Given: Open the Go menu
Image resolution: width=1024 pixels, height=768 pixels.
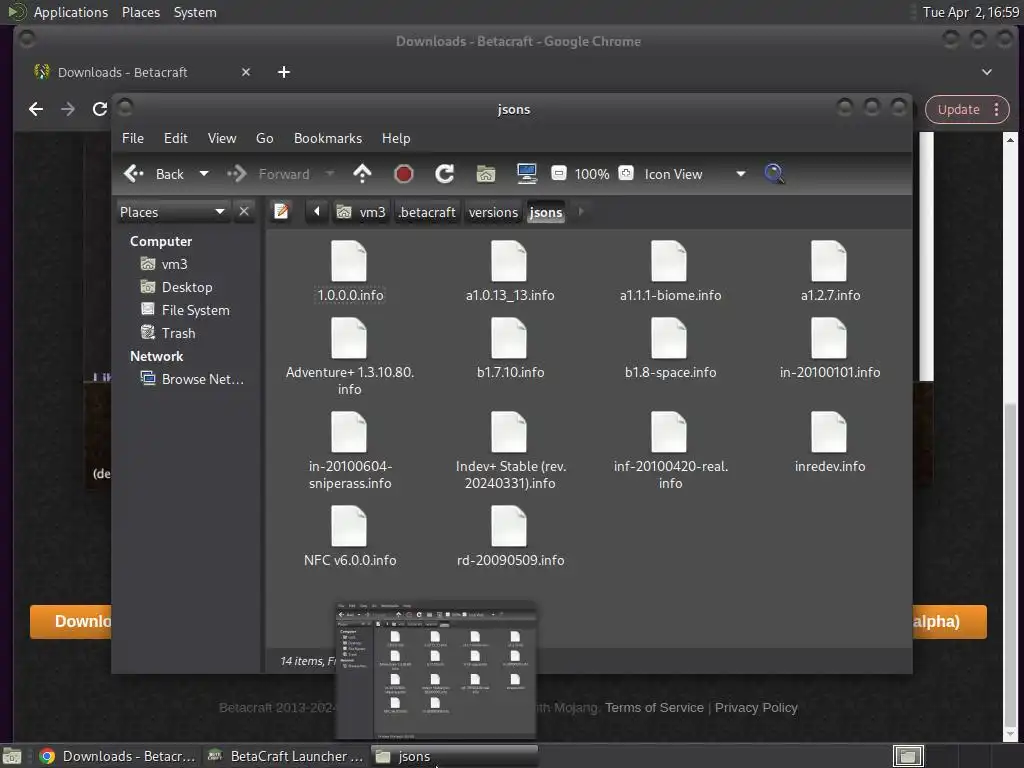Looking at the screenshot, I should (264, 138).
